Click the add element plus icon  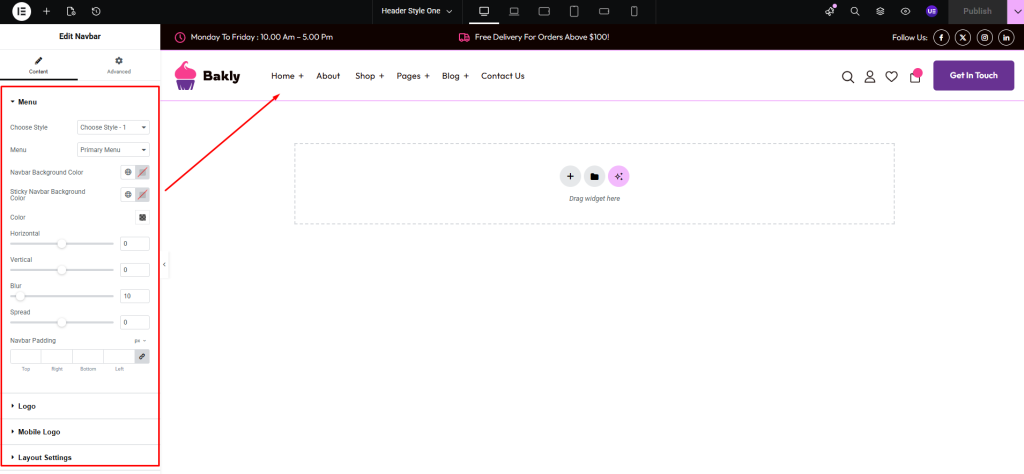(x=46, y=11)
